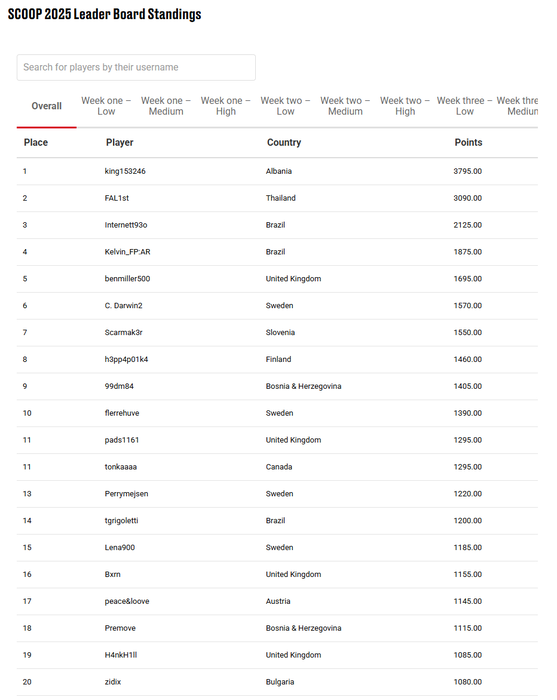Select the FAL1st player row
This screenshot has height=700, width=557.
[277, 198]
